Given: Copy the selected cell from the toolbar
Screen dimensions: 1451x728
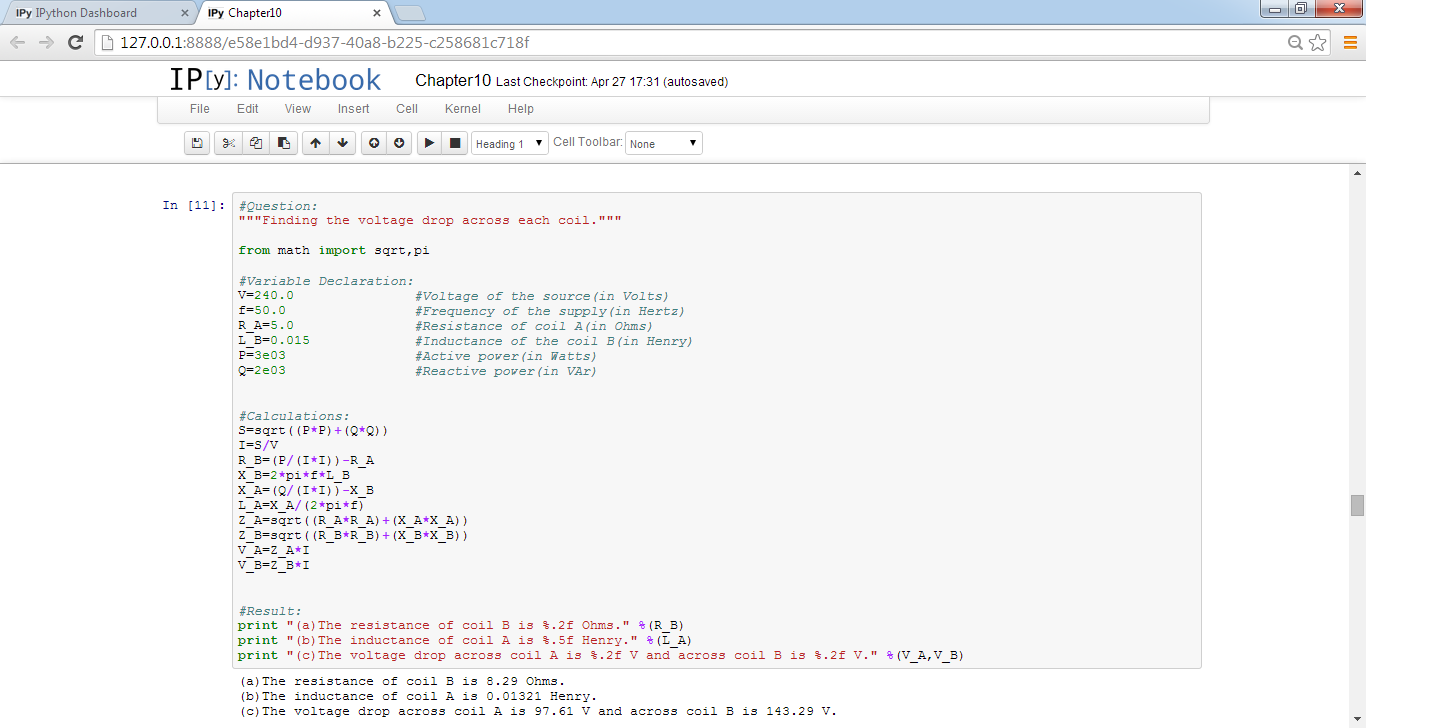Looking at the screenshot, I should pyautogui.click(x=256, y=143).
